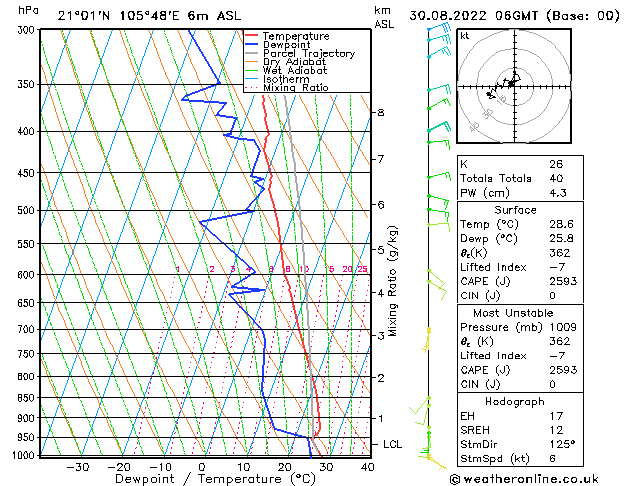Click the Mixing Ratio legend entry
Viewport: 629px width, 486px height.
pos(296,87)
